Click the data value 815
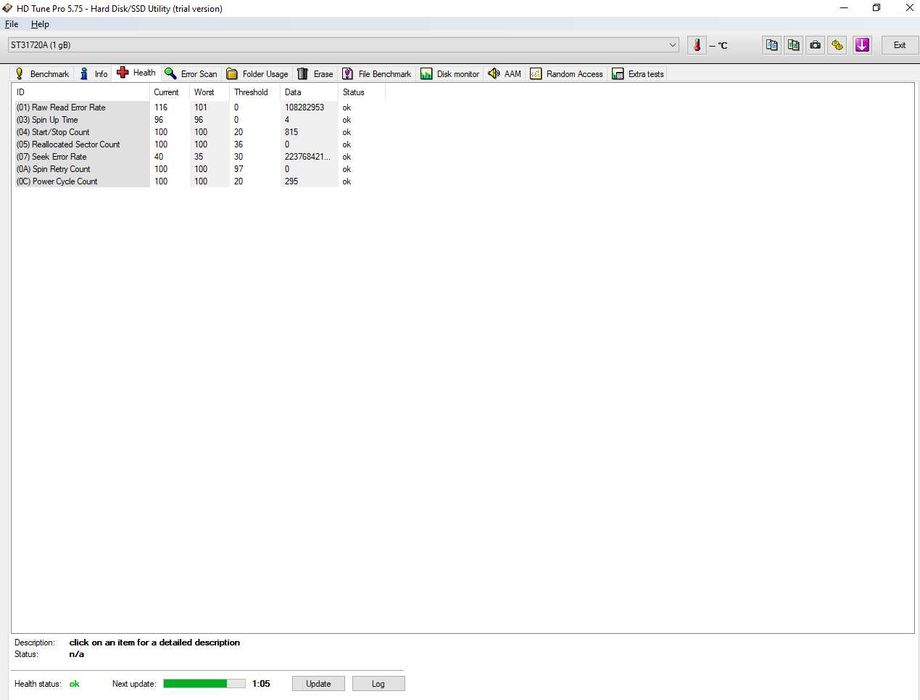 pos(292,132)
